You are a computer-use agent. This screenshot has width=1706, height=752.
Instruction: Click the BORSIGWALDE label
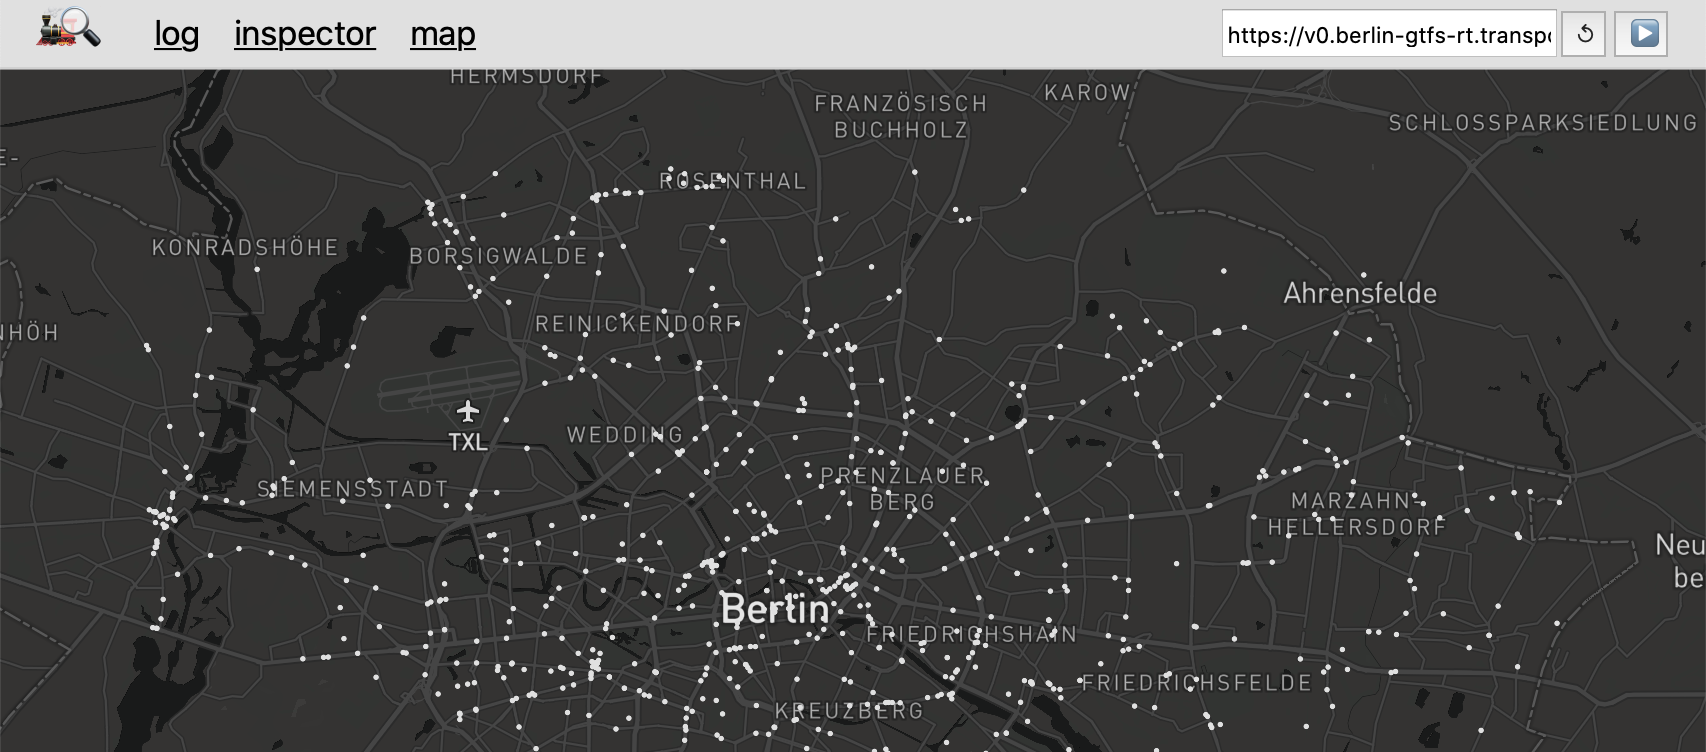[498, 256]
